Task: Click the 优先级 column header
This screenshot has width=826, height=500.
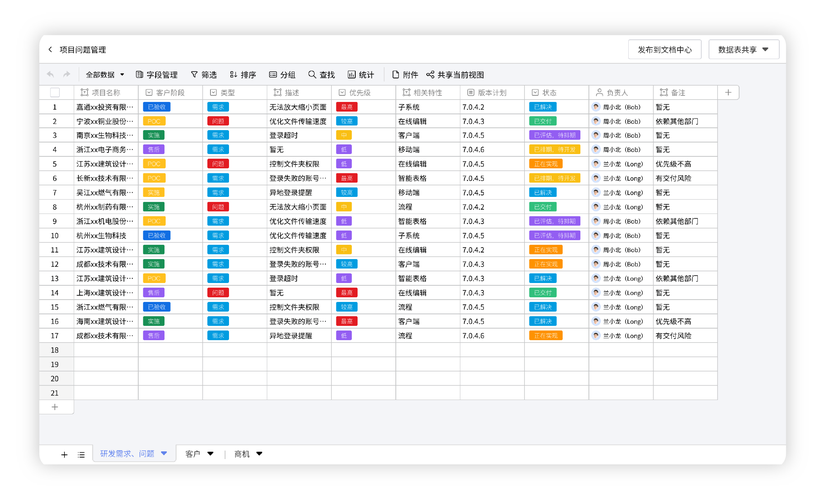Action: pyautogui.click(x=363, y=92)
